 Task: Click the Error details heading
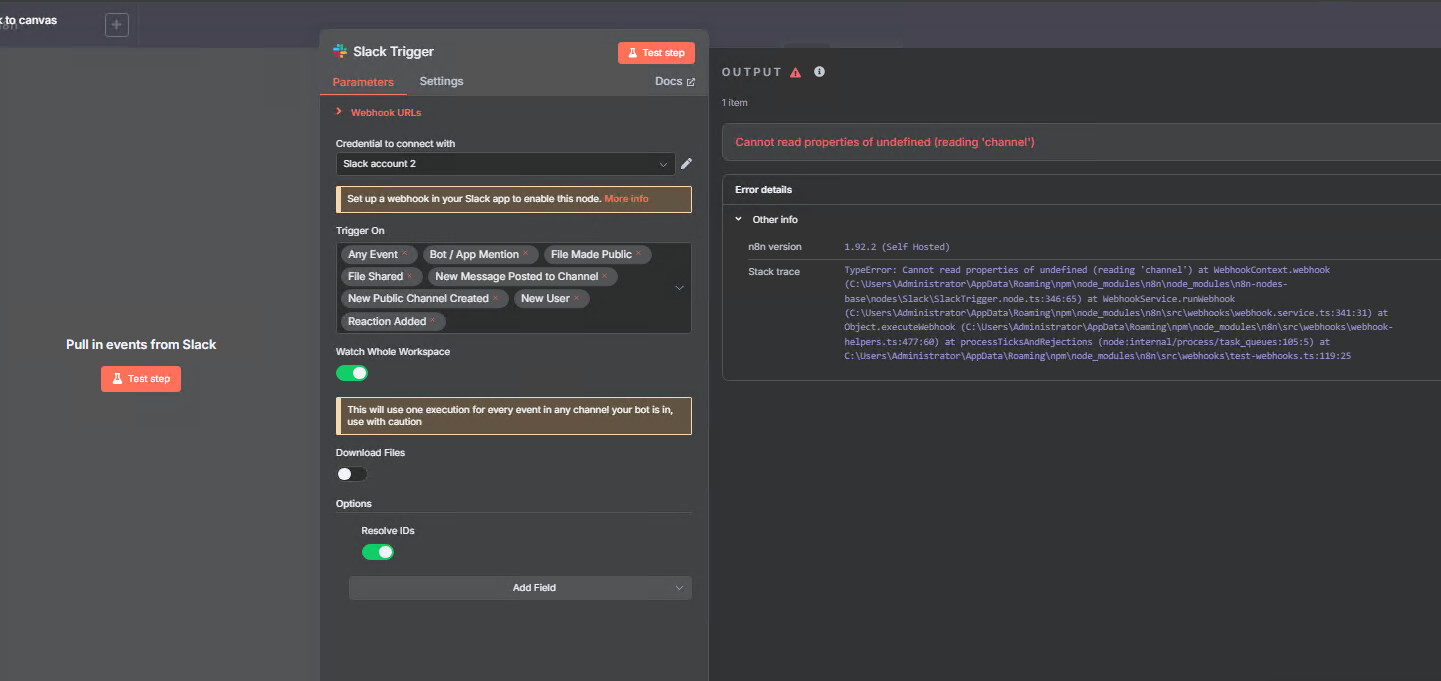764,189
